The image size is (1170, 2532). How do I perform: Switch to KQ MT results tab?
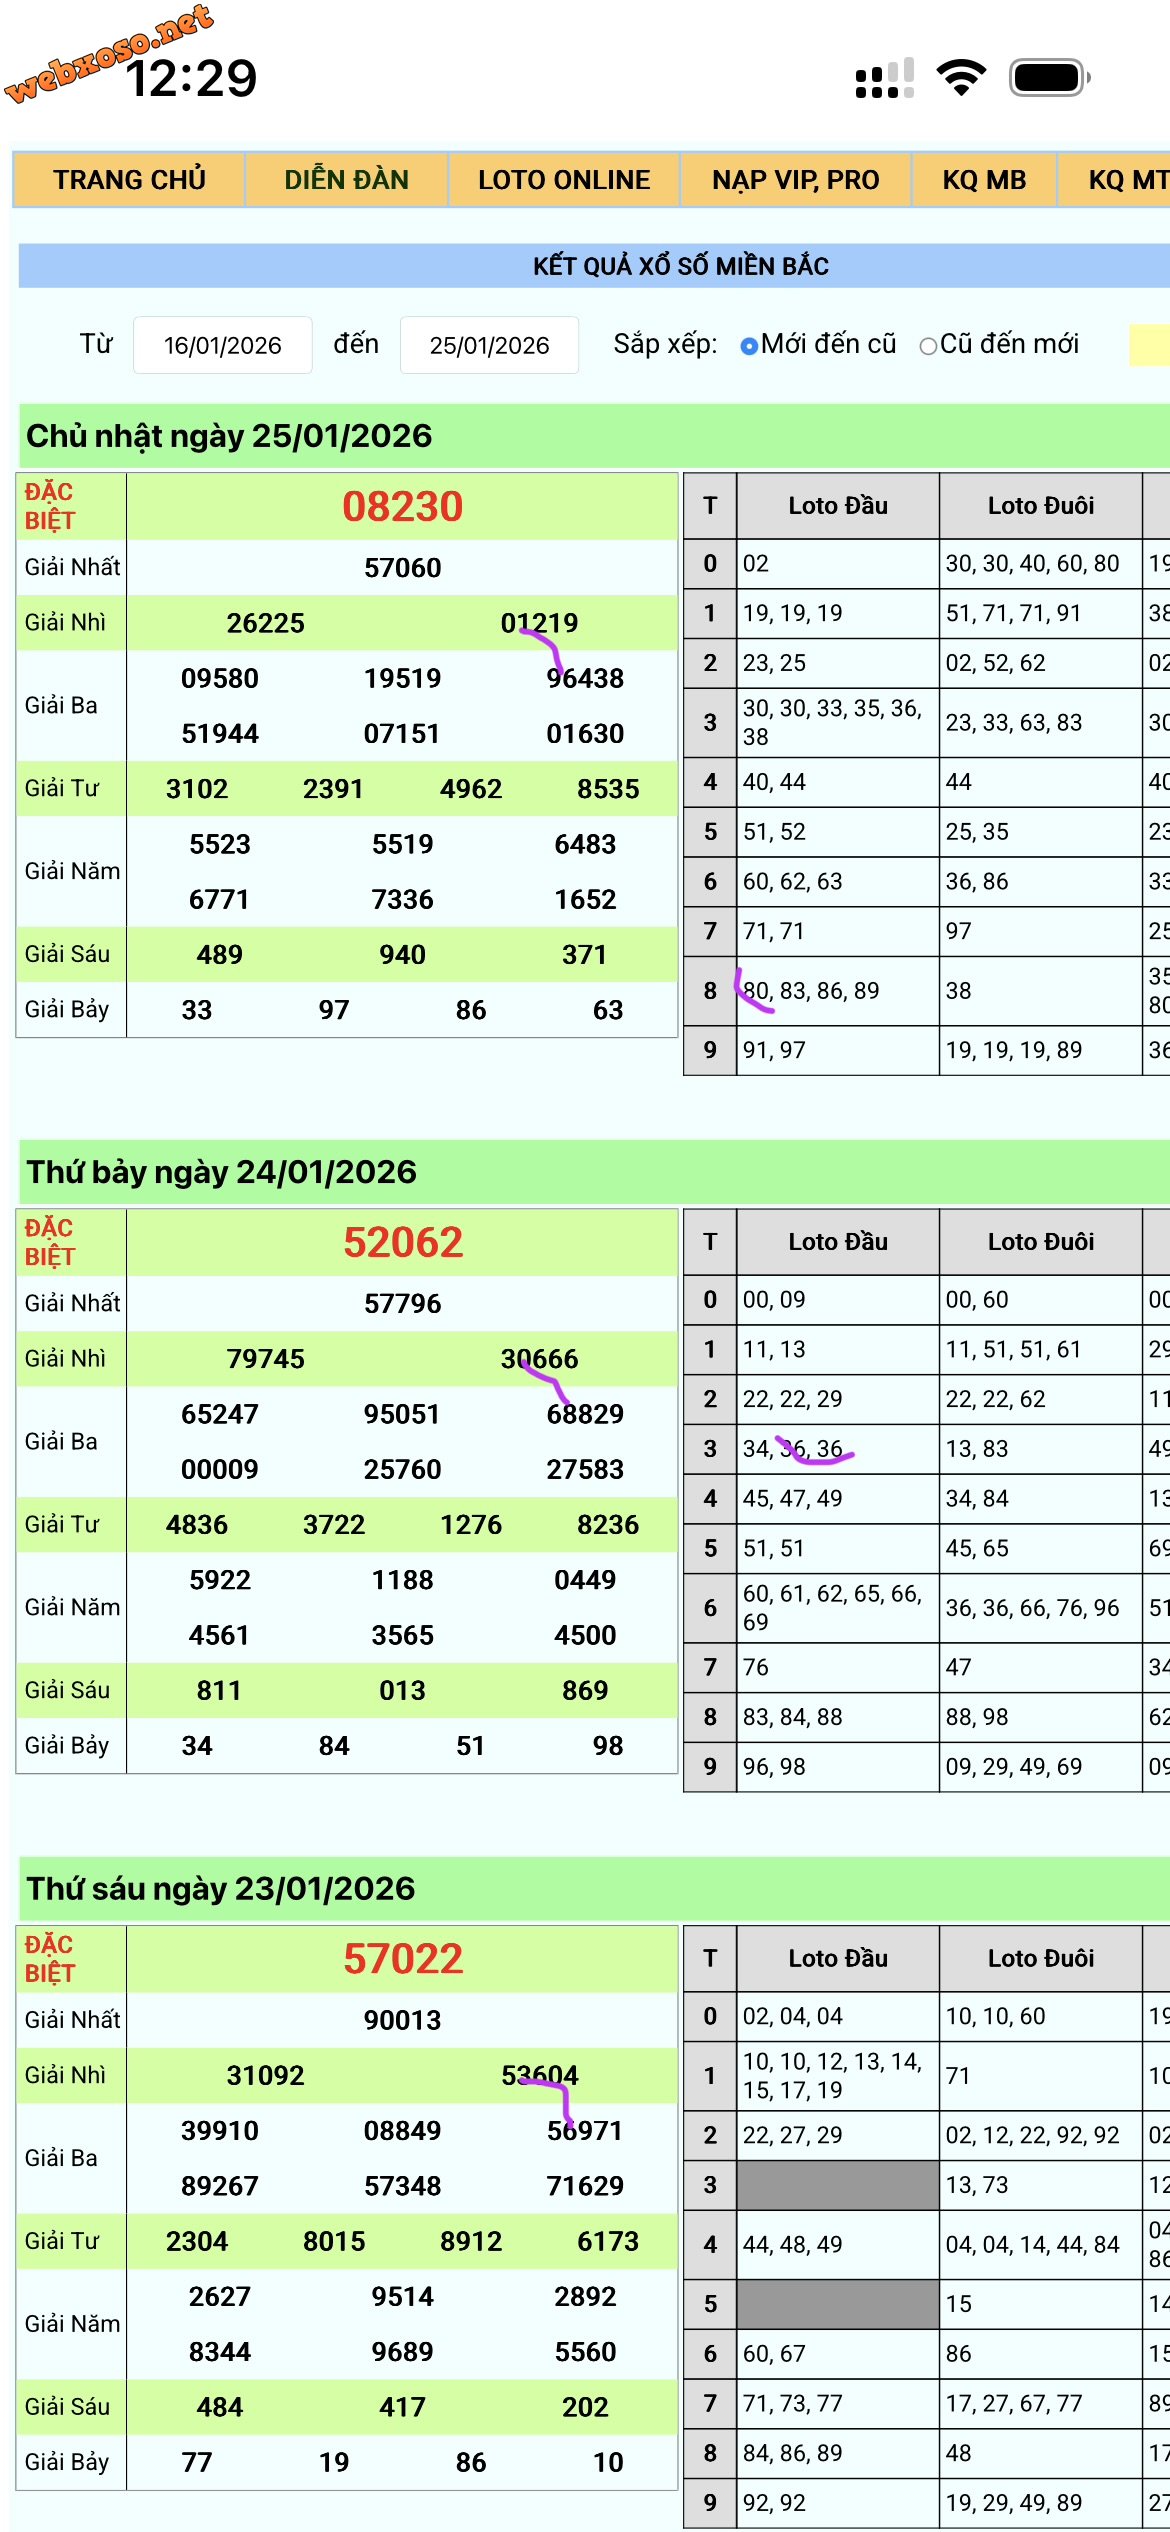click(x=1125, y=180)
